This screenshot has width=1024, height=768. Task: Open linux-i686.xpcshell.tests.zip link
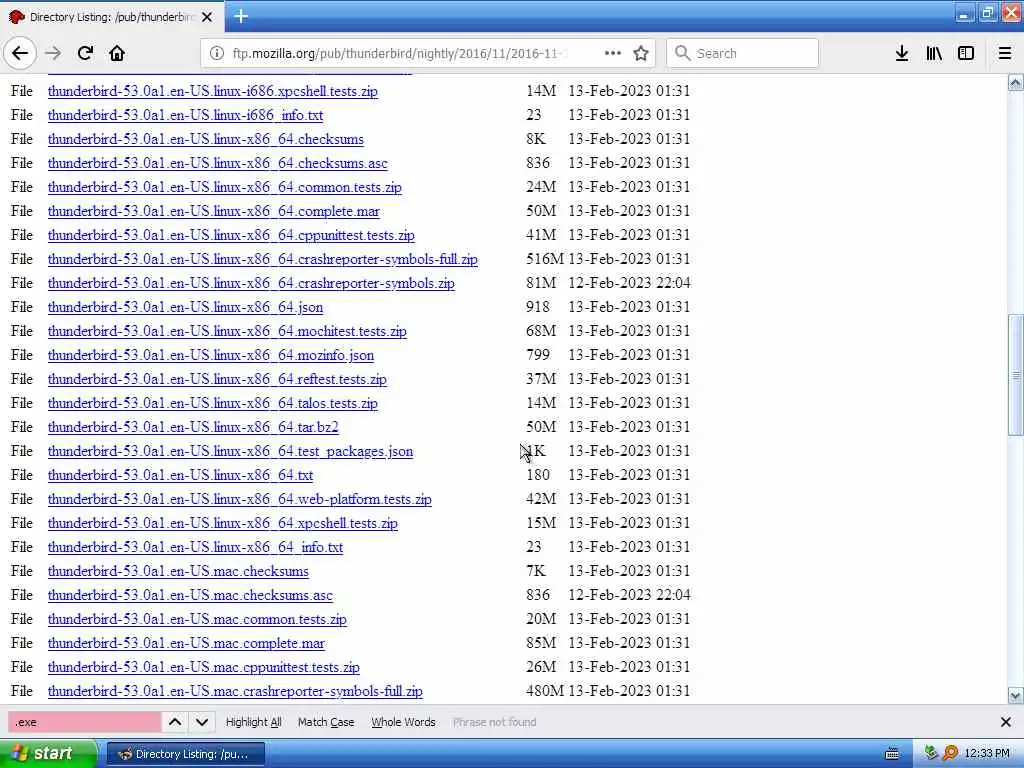coord(212,91)
